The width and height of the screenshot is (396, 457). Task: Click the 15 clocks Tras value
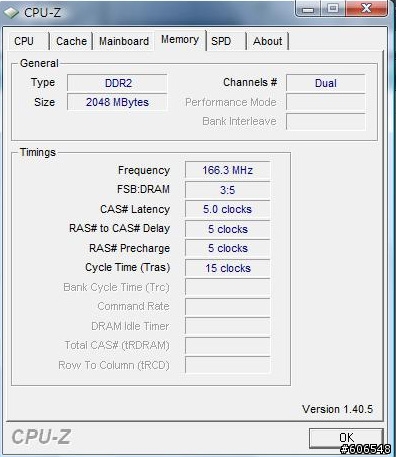[228, 268]
